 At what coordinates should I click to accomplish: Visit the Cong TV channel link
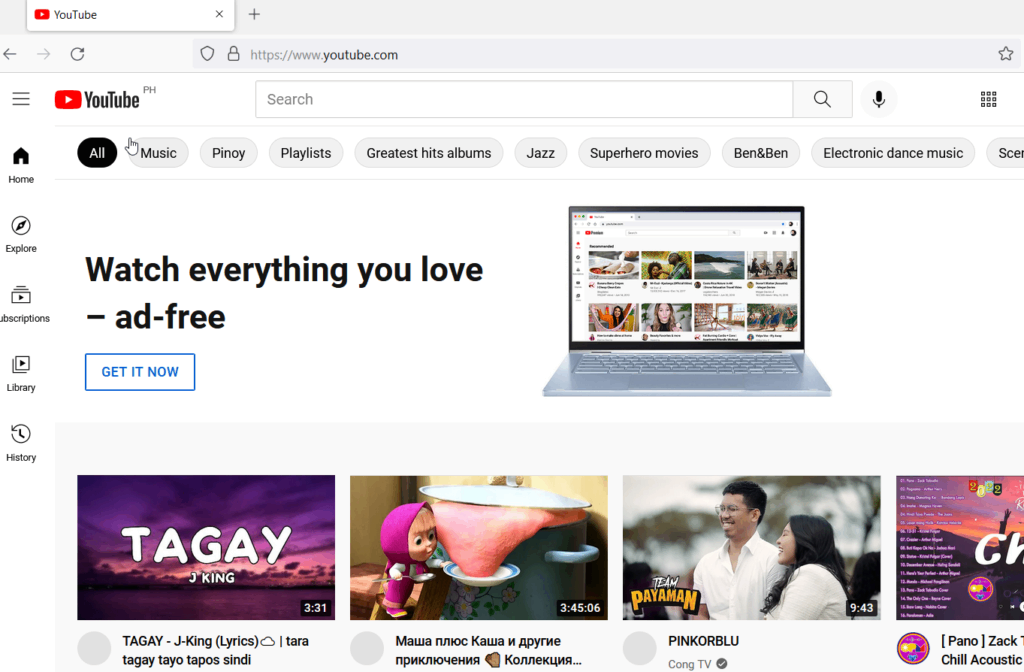690,664
